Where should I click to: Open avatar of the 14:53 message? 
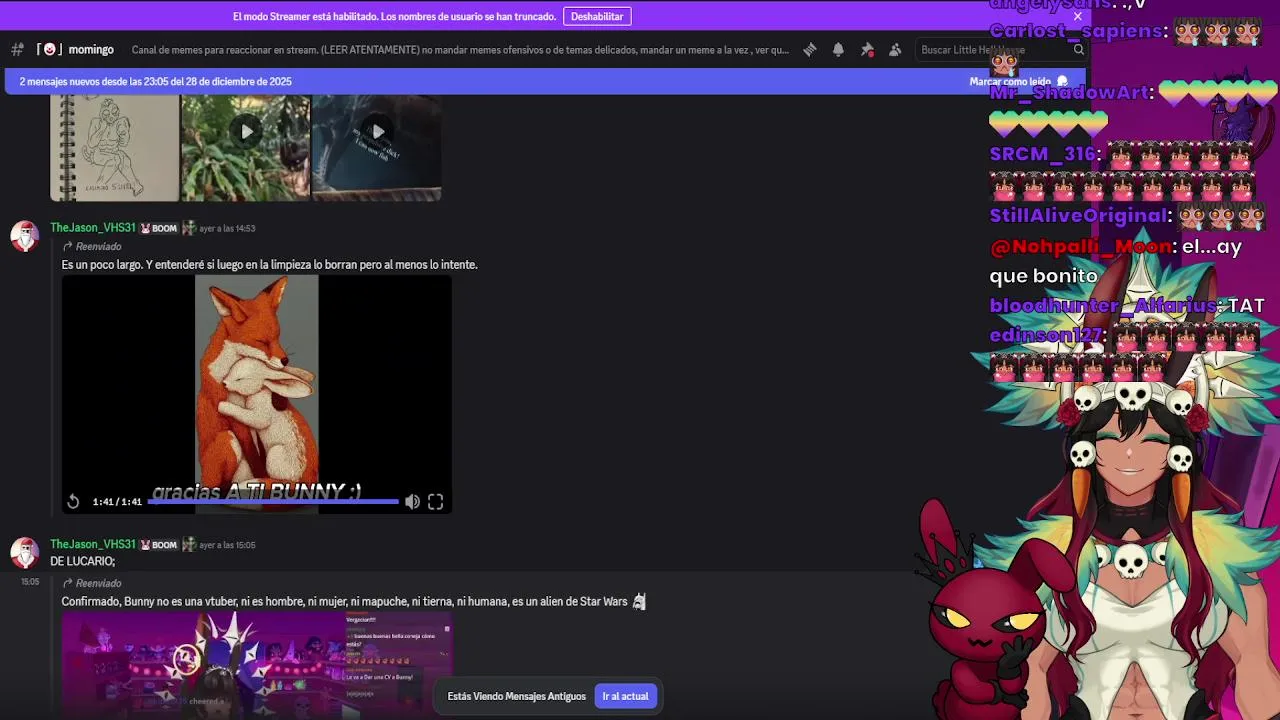(24, 236)
